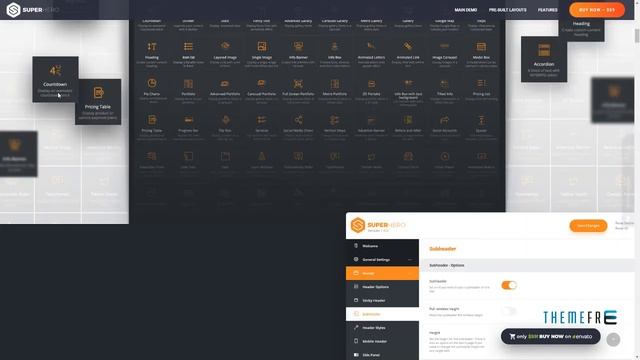The image size is (640, 360).
Task: Select Header Styles in the sidebar
Action: tap(382, 328)
